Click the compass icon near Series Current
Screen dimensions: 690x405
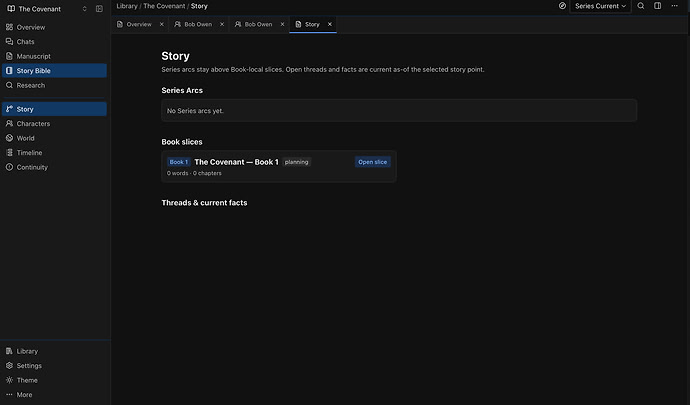click(562, 6)
